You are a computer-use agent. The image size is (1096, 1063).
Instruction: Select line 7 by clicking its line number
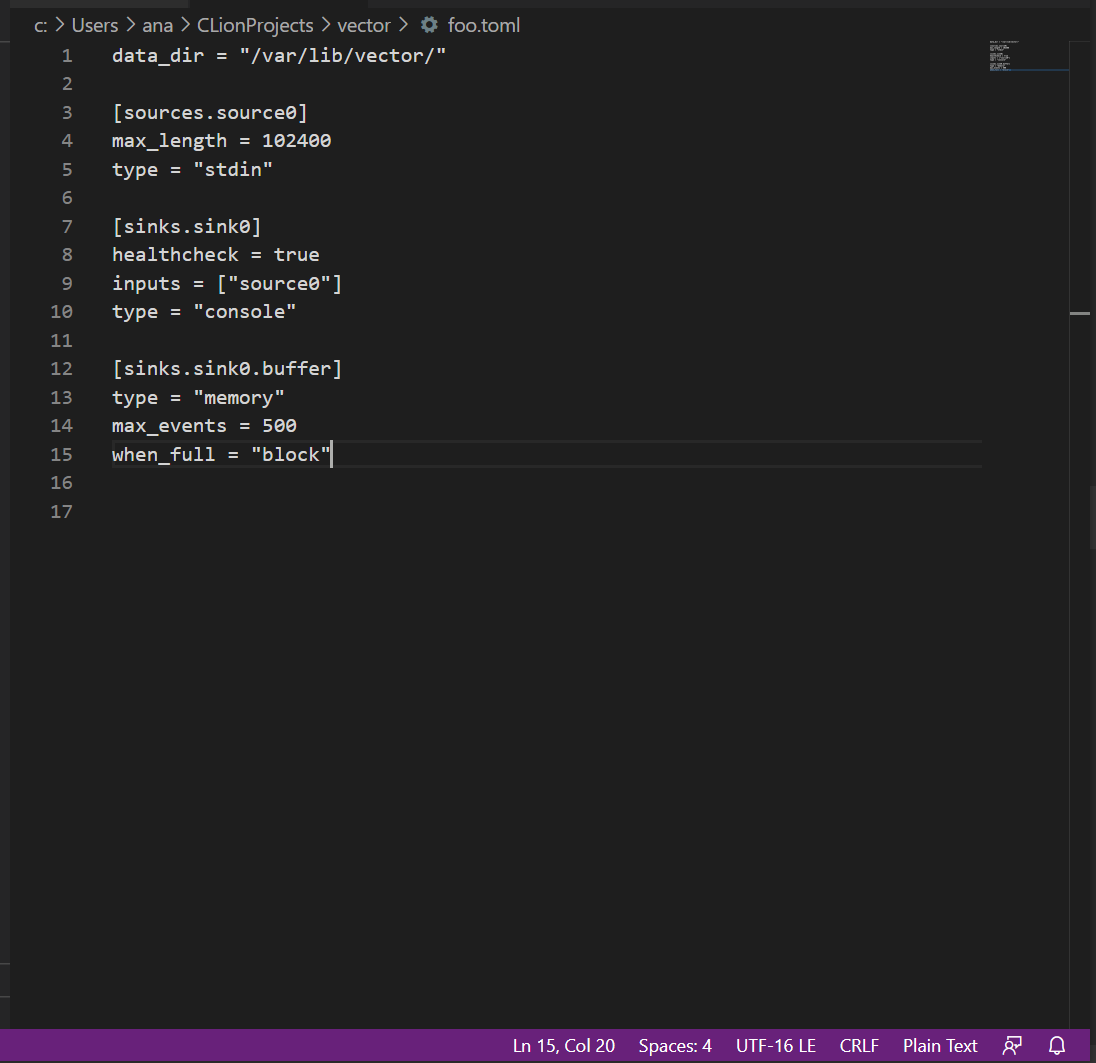click(67, 226)
